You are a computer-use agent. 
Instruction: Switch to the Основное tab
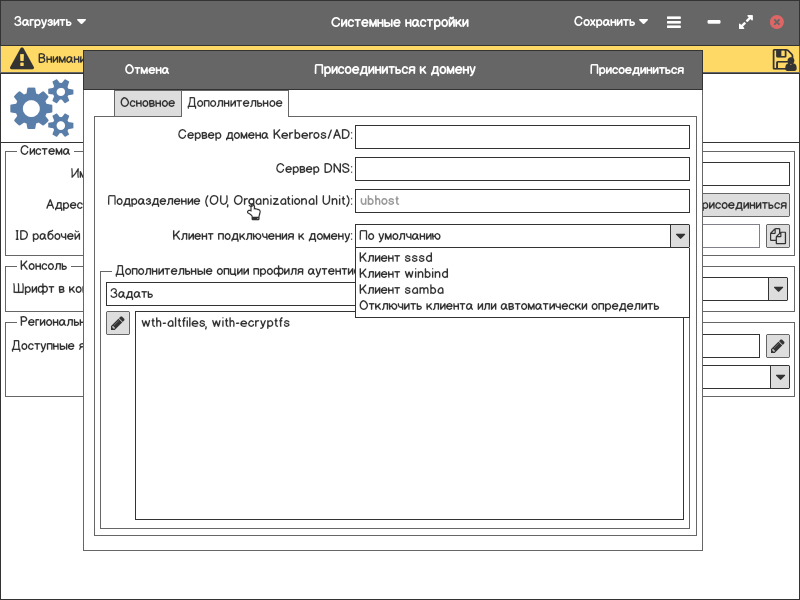pos(147,103)
